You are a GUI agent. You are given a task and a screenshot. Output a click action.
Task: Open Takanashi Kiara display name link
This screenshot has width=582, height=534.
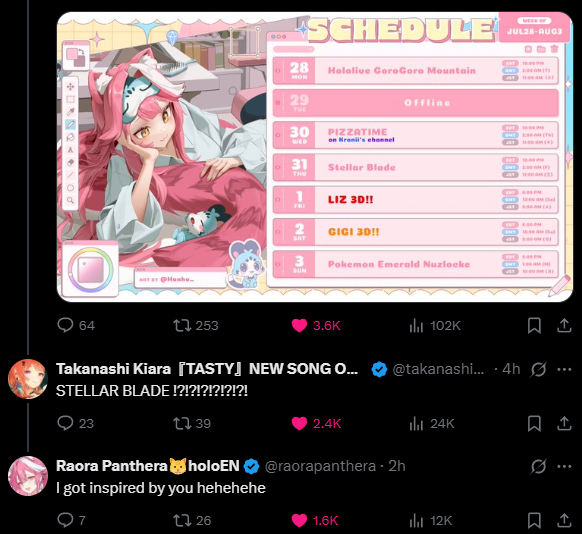point(207,369)
